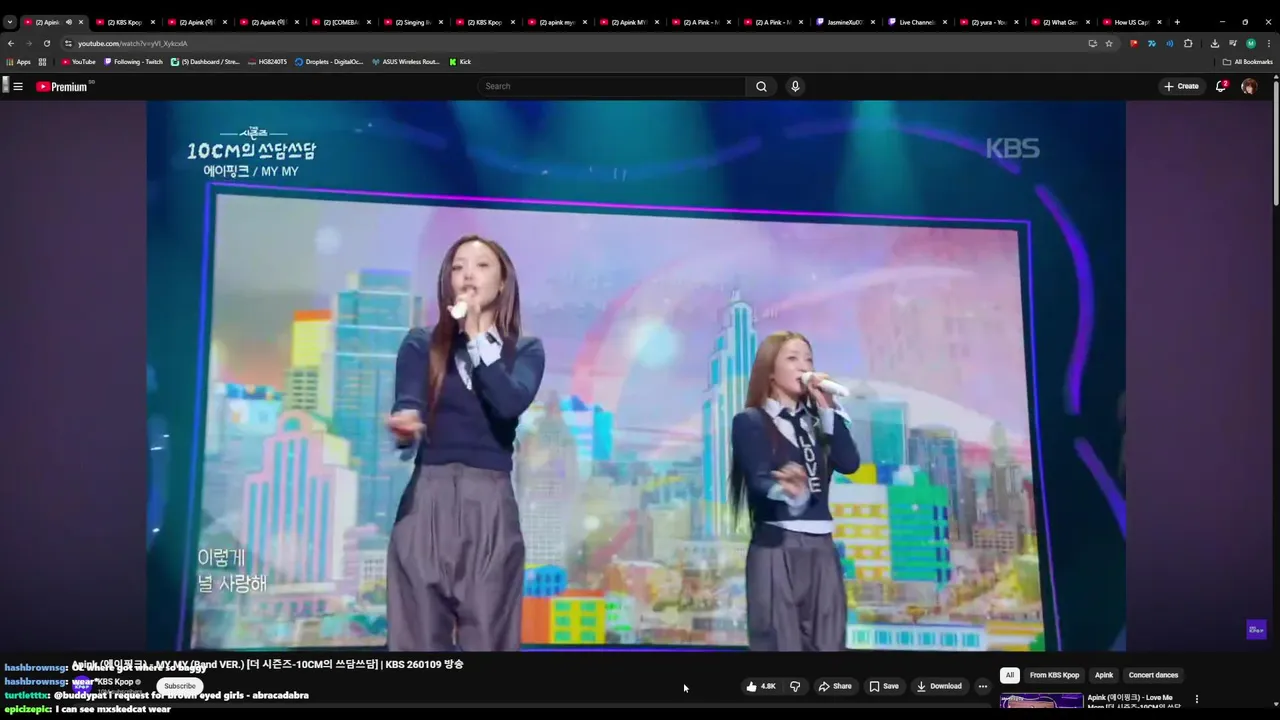Go back with browser back arrow
This screenshot has height=720, width=1280.
(11, 43)
